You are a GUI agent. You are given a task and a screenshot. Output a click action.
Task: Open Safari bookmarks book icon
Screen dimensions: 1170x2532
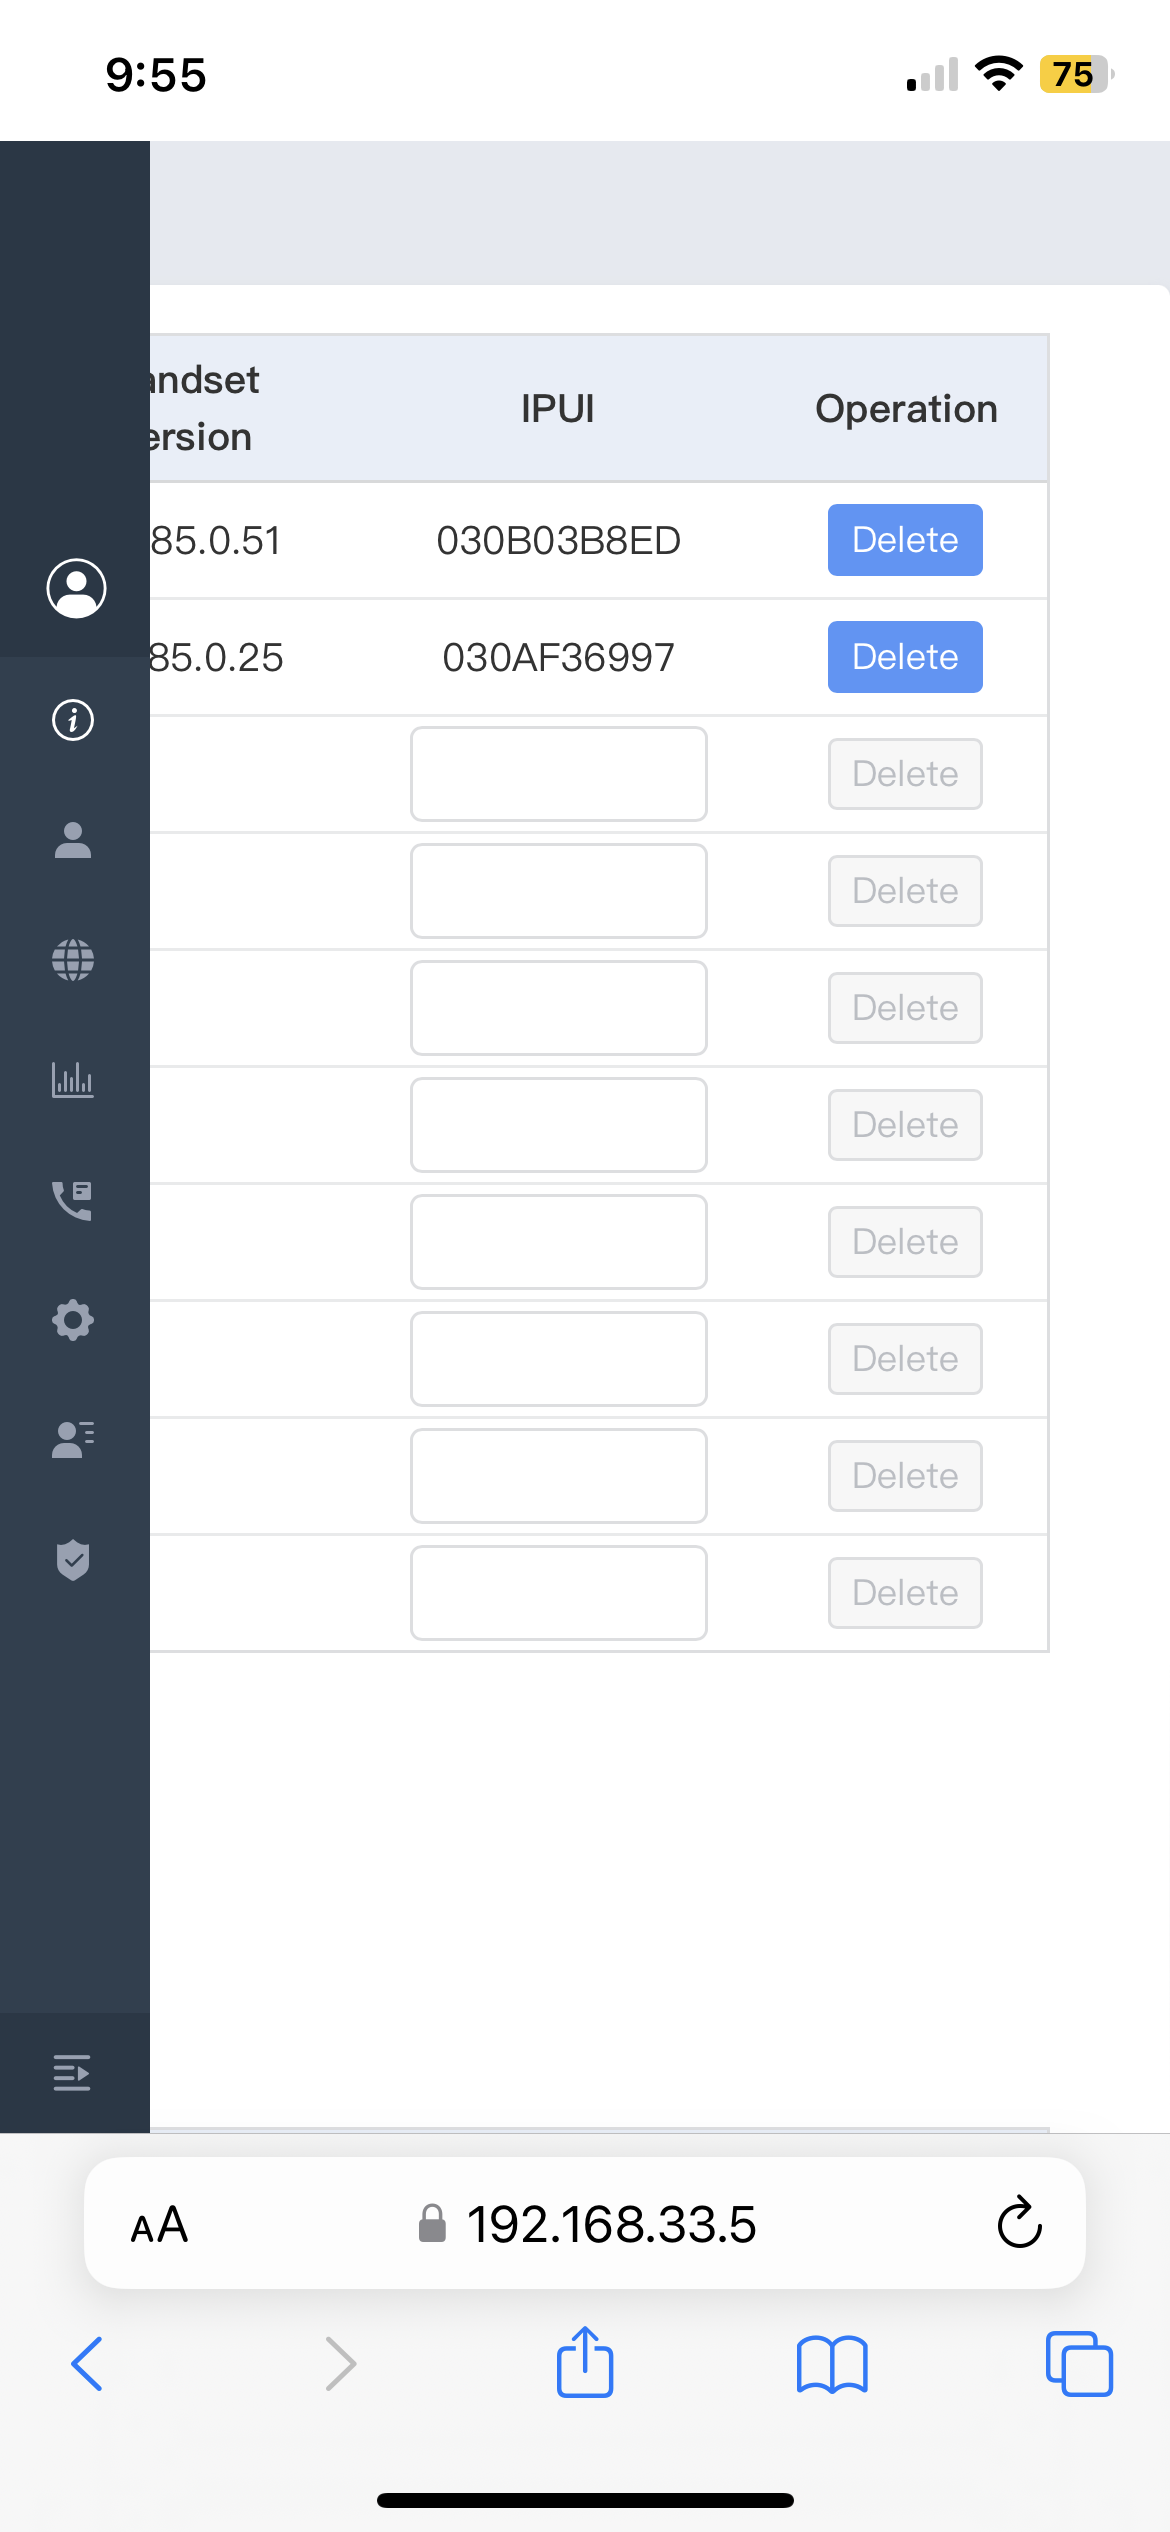[832, 2364]
